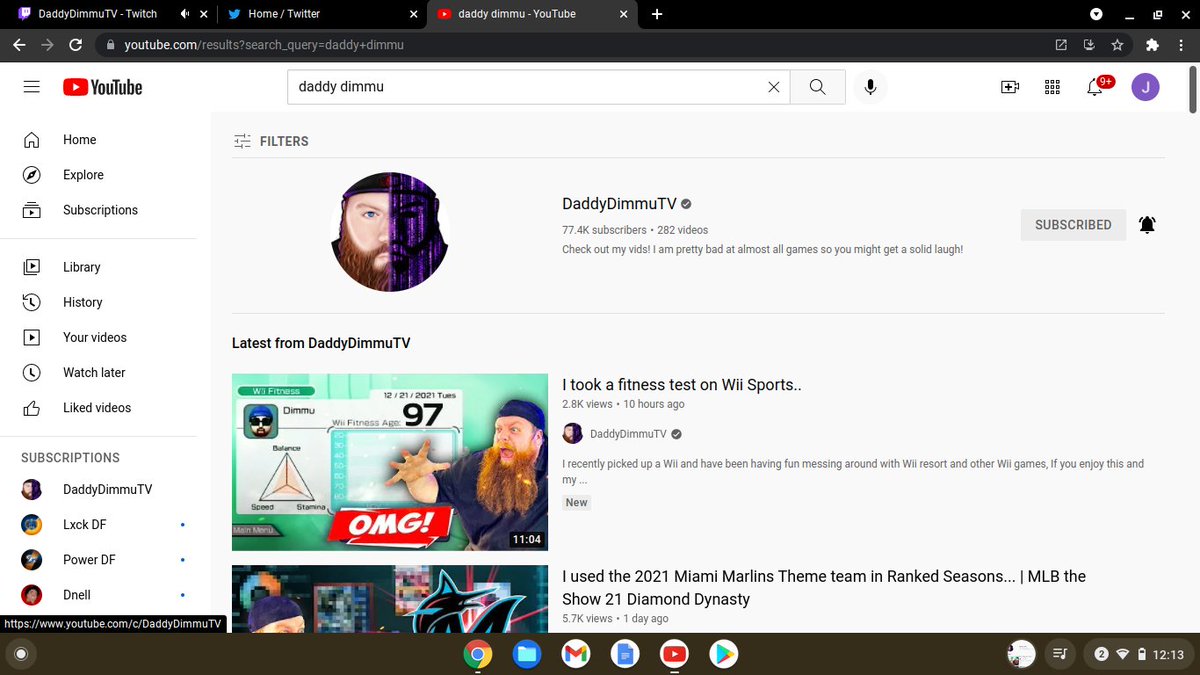
Task: Open the Files app on shelf
Action: pos(527,654)
